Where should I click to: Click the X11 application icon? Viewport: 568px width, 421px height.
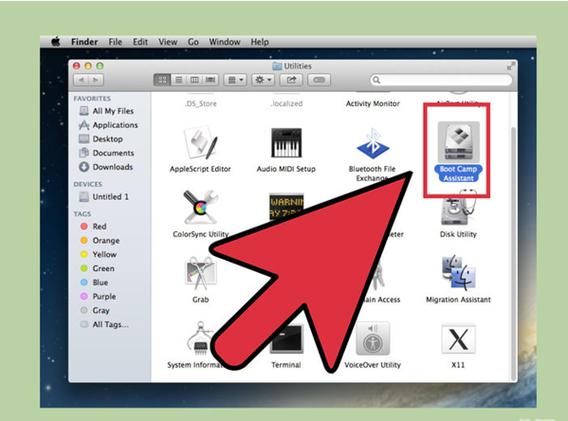pyautogui.click(x=458, y=339)
